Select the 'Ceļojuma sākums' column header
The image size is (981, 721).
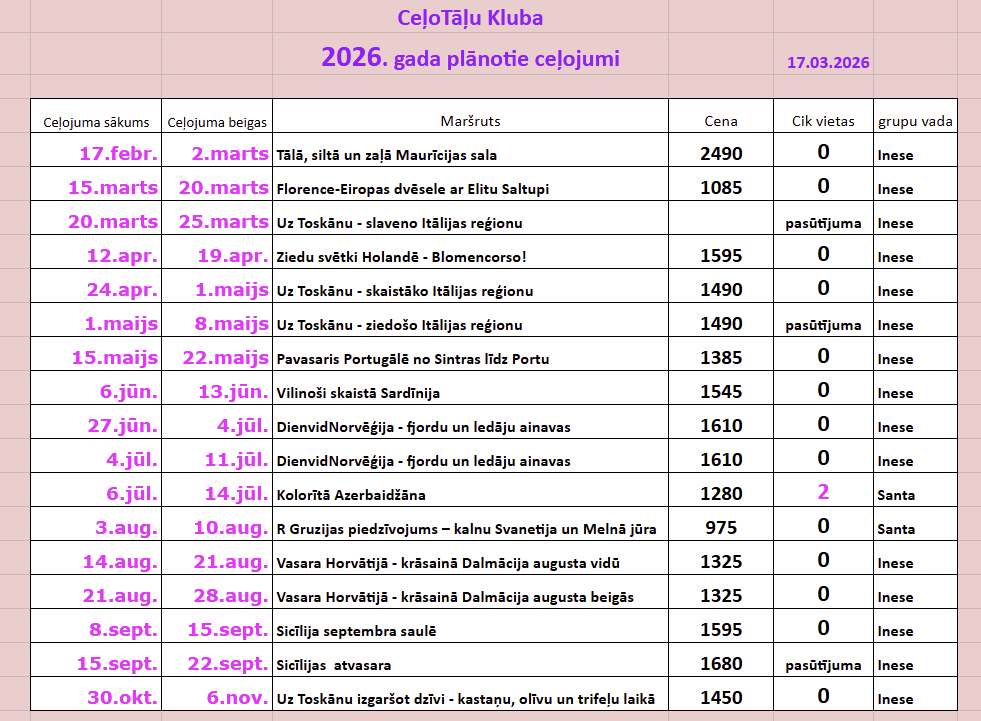96,122
